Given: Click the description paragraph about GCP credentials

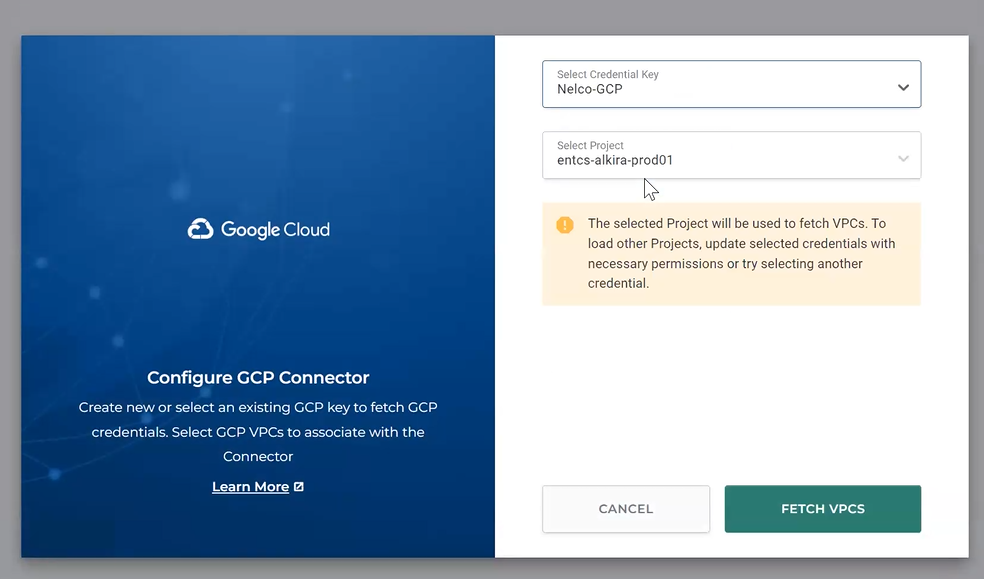Looking at the screenshot, I should 258,432.
